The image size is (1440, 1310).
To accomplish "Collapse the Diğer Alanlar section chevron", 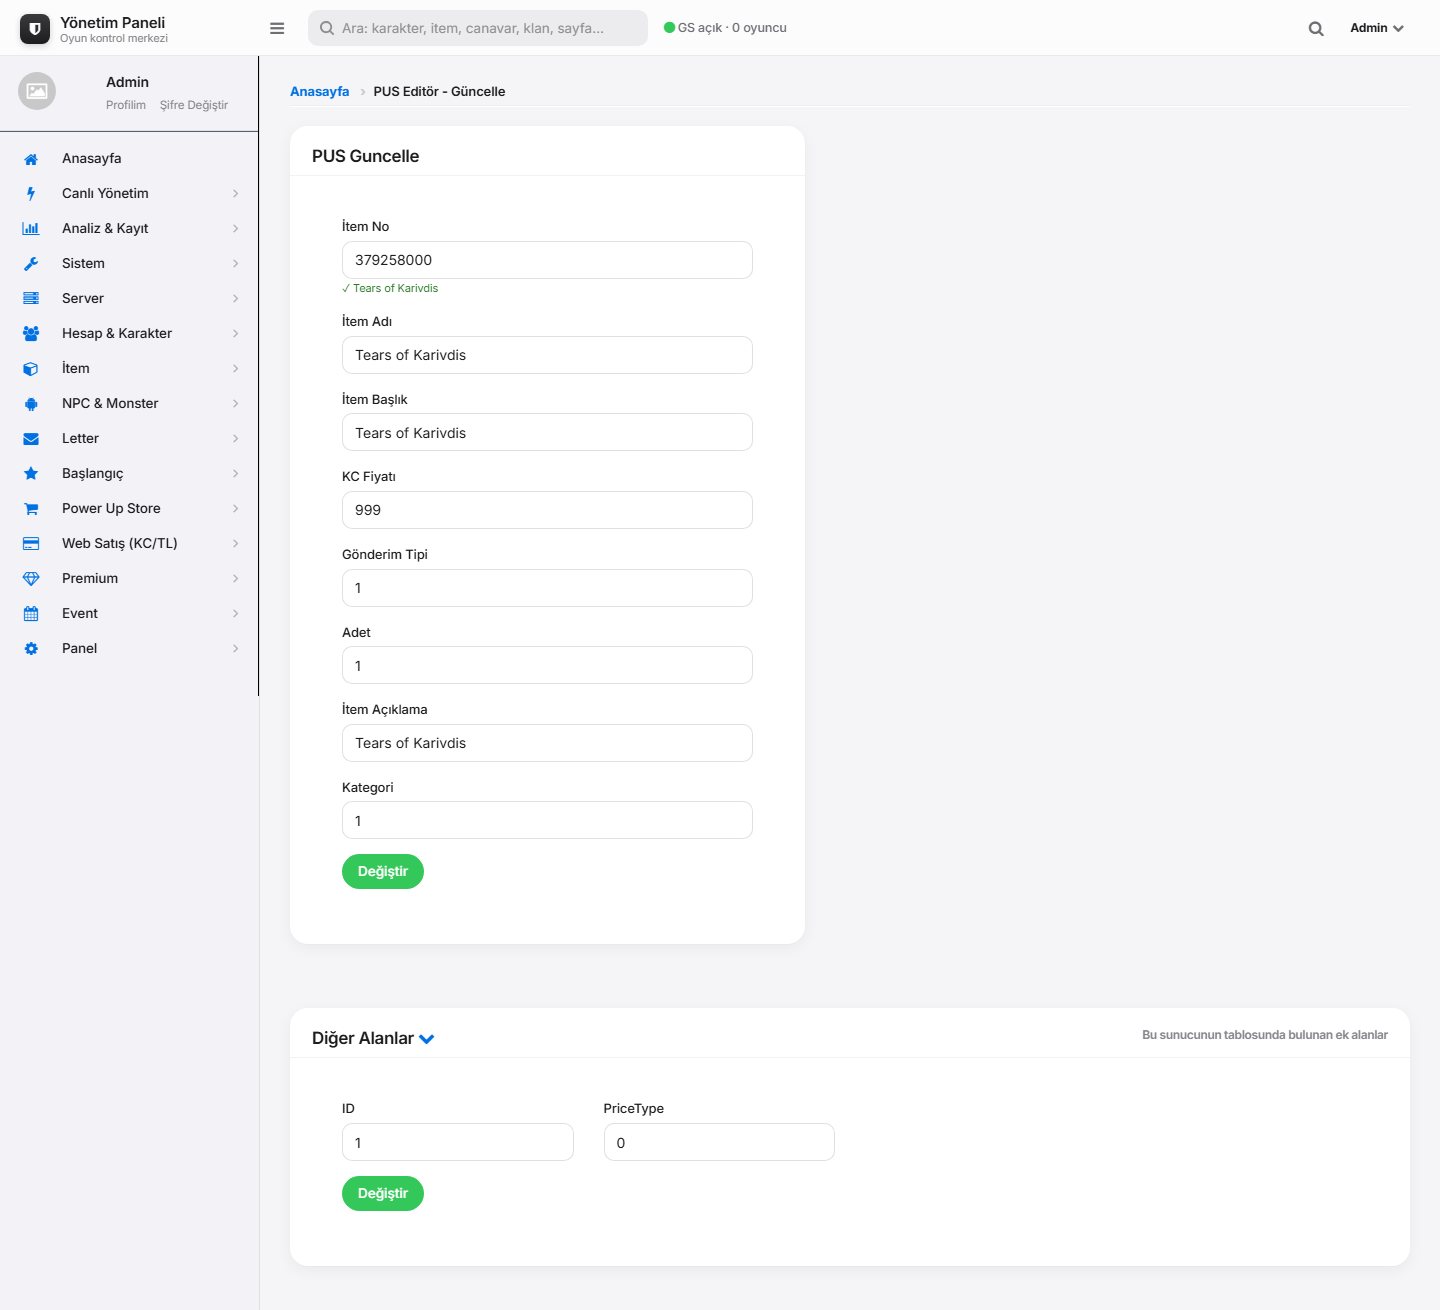I will 427,1039.
